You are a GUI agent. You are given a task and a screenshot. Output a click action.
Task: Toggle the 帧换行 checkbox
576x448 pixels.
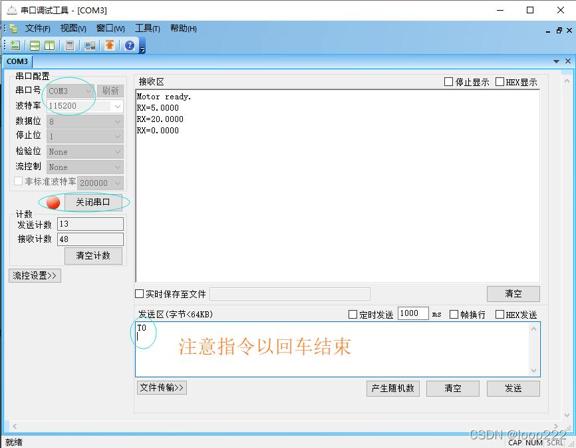(454, 314)
